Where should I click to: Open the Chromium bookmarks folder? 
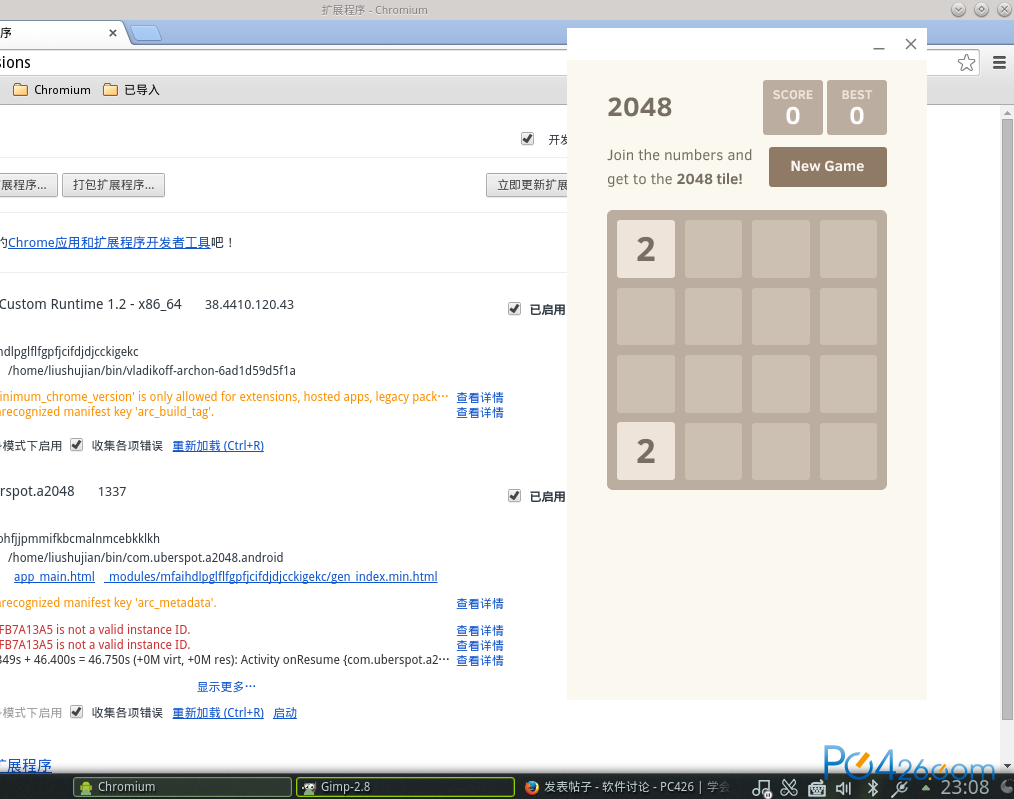point(52,90)
